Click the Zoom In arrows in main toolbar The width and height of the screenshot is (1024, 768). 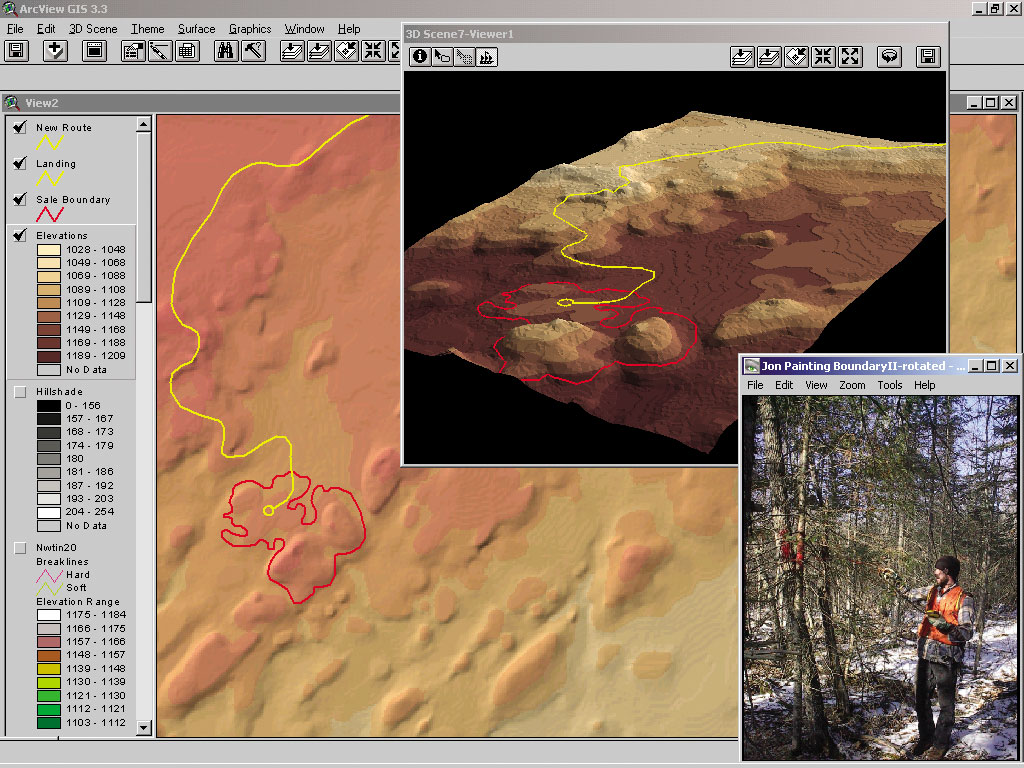[374, 51]
